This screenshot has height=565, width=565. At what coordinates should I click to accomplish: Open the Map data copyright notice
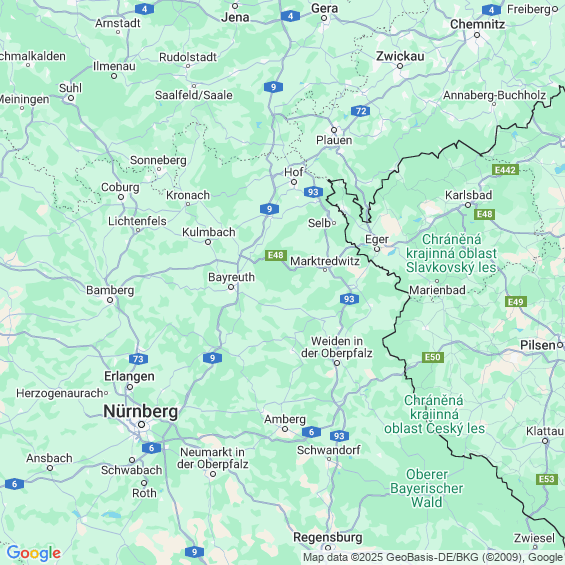point(433,557)
